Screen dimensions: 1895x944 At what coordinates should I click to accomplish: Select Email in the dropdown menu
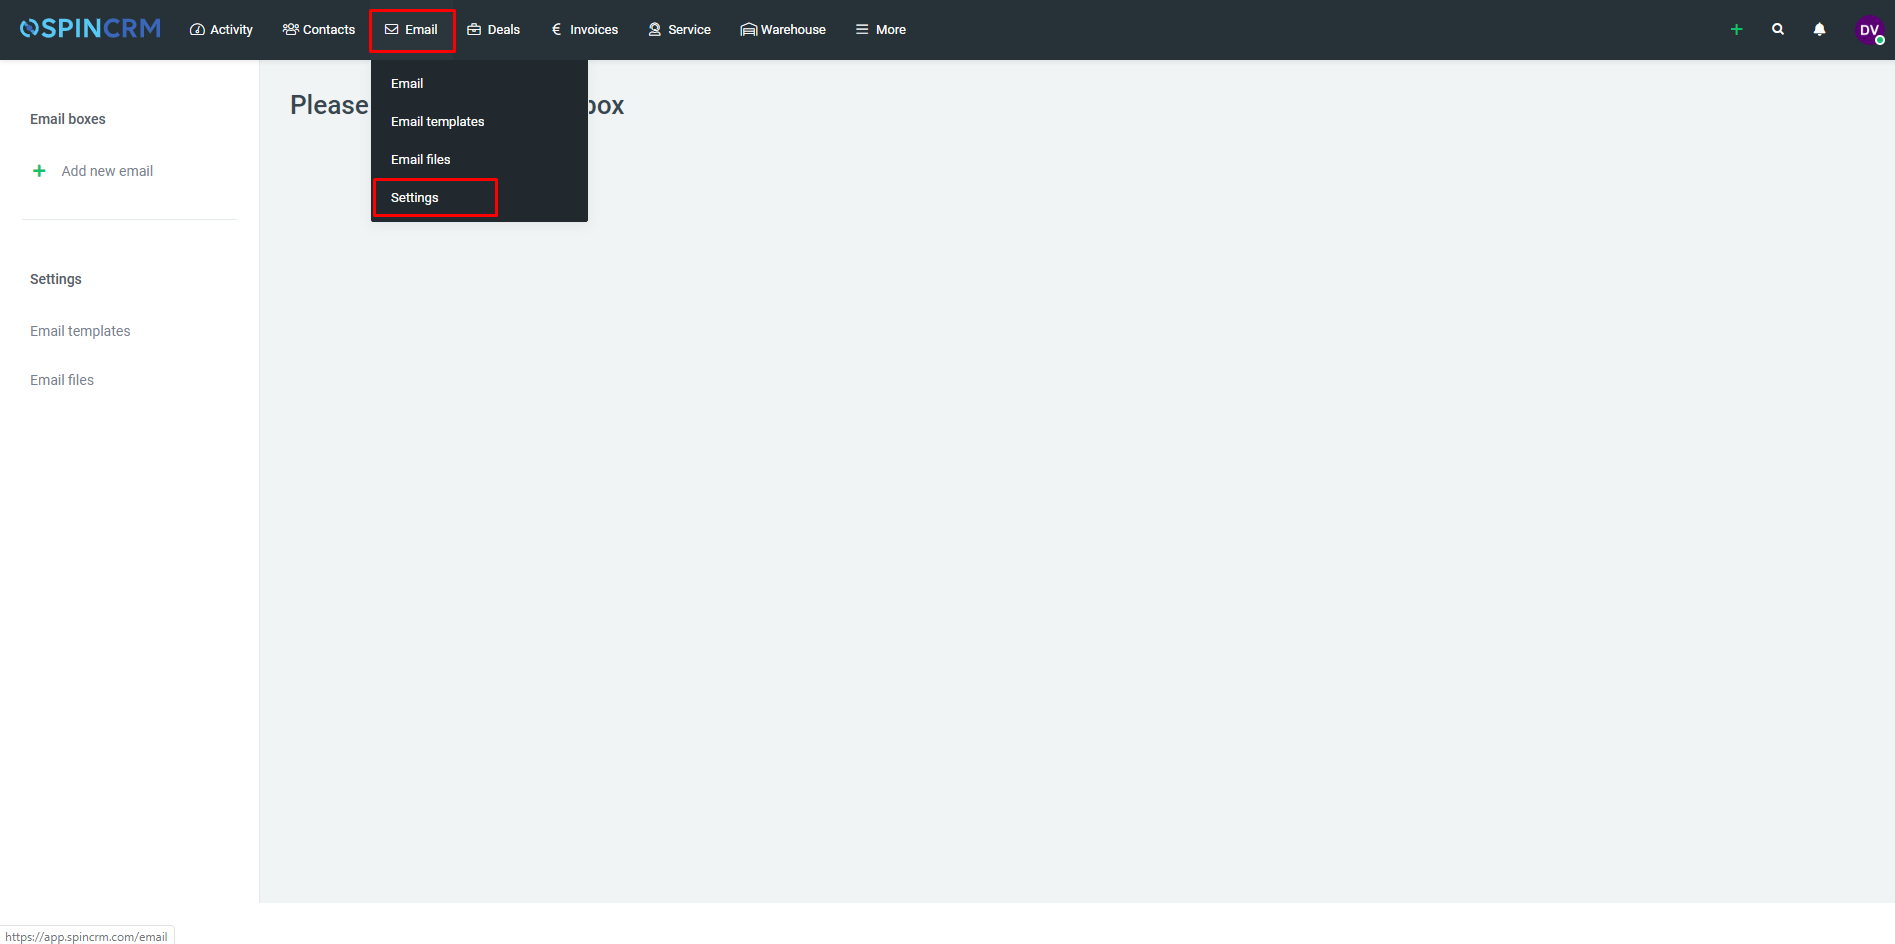tap(407, 84)
